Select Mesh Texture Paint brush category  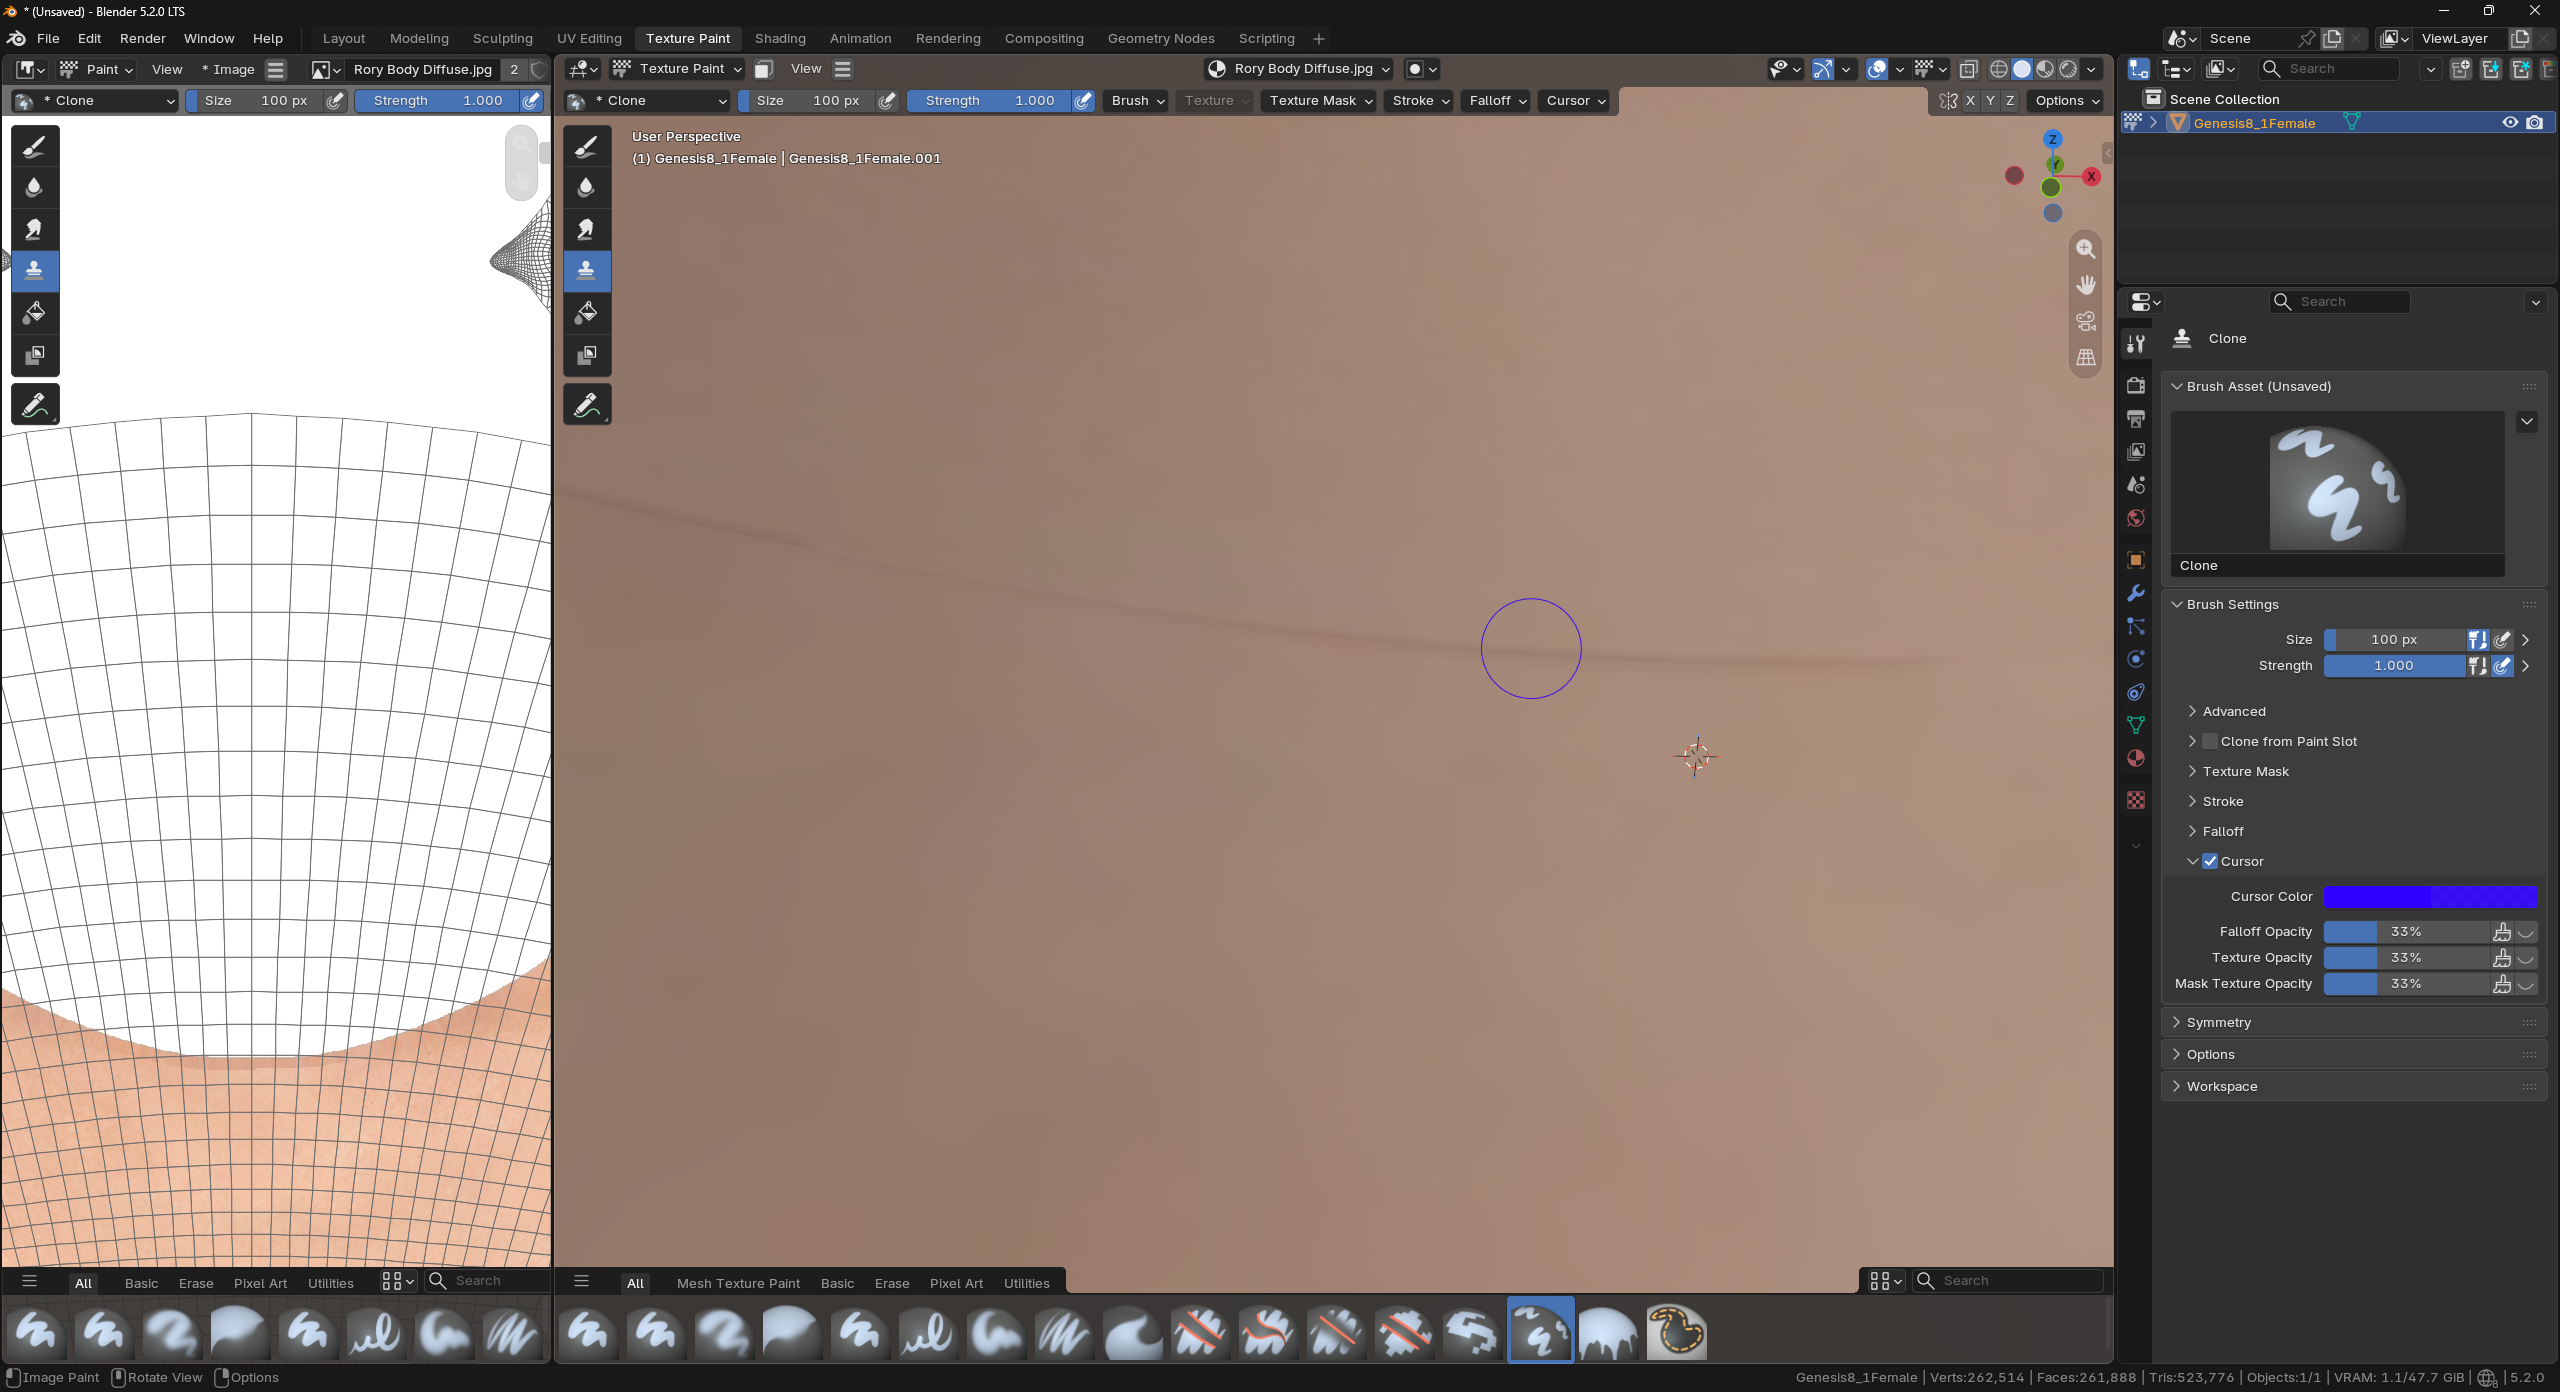pos(738,1283)
